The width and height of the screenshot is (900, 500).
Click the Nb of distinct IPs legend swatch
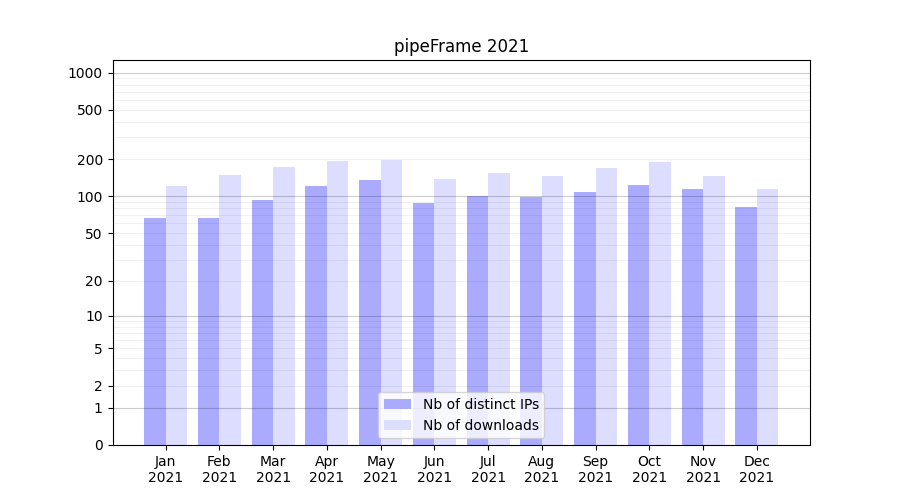398,404
